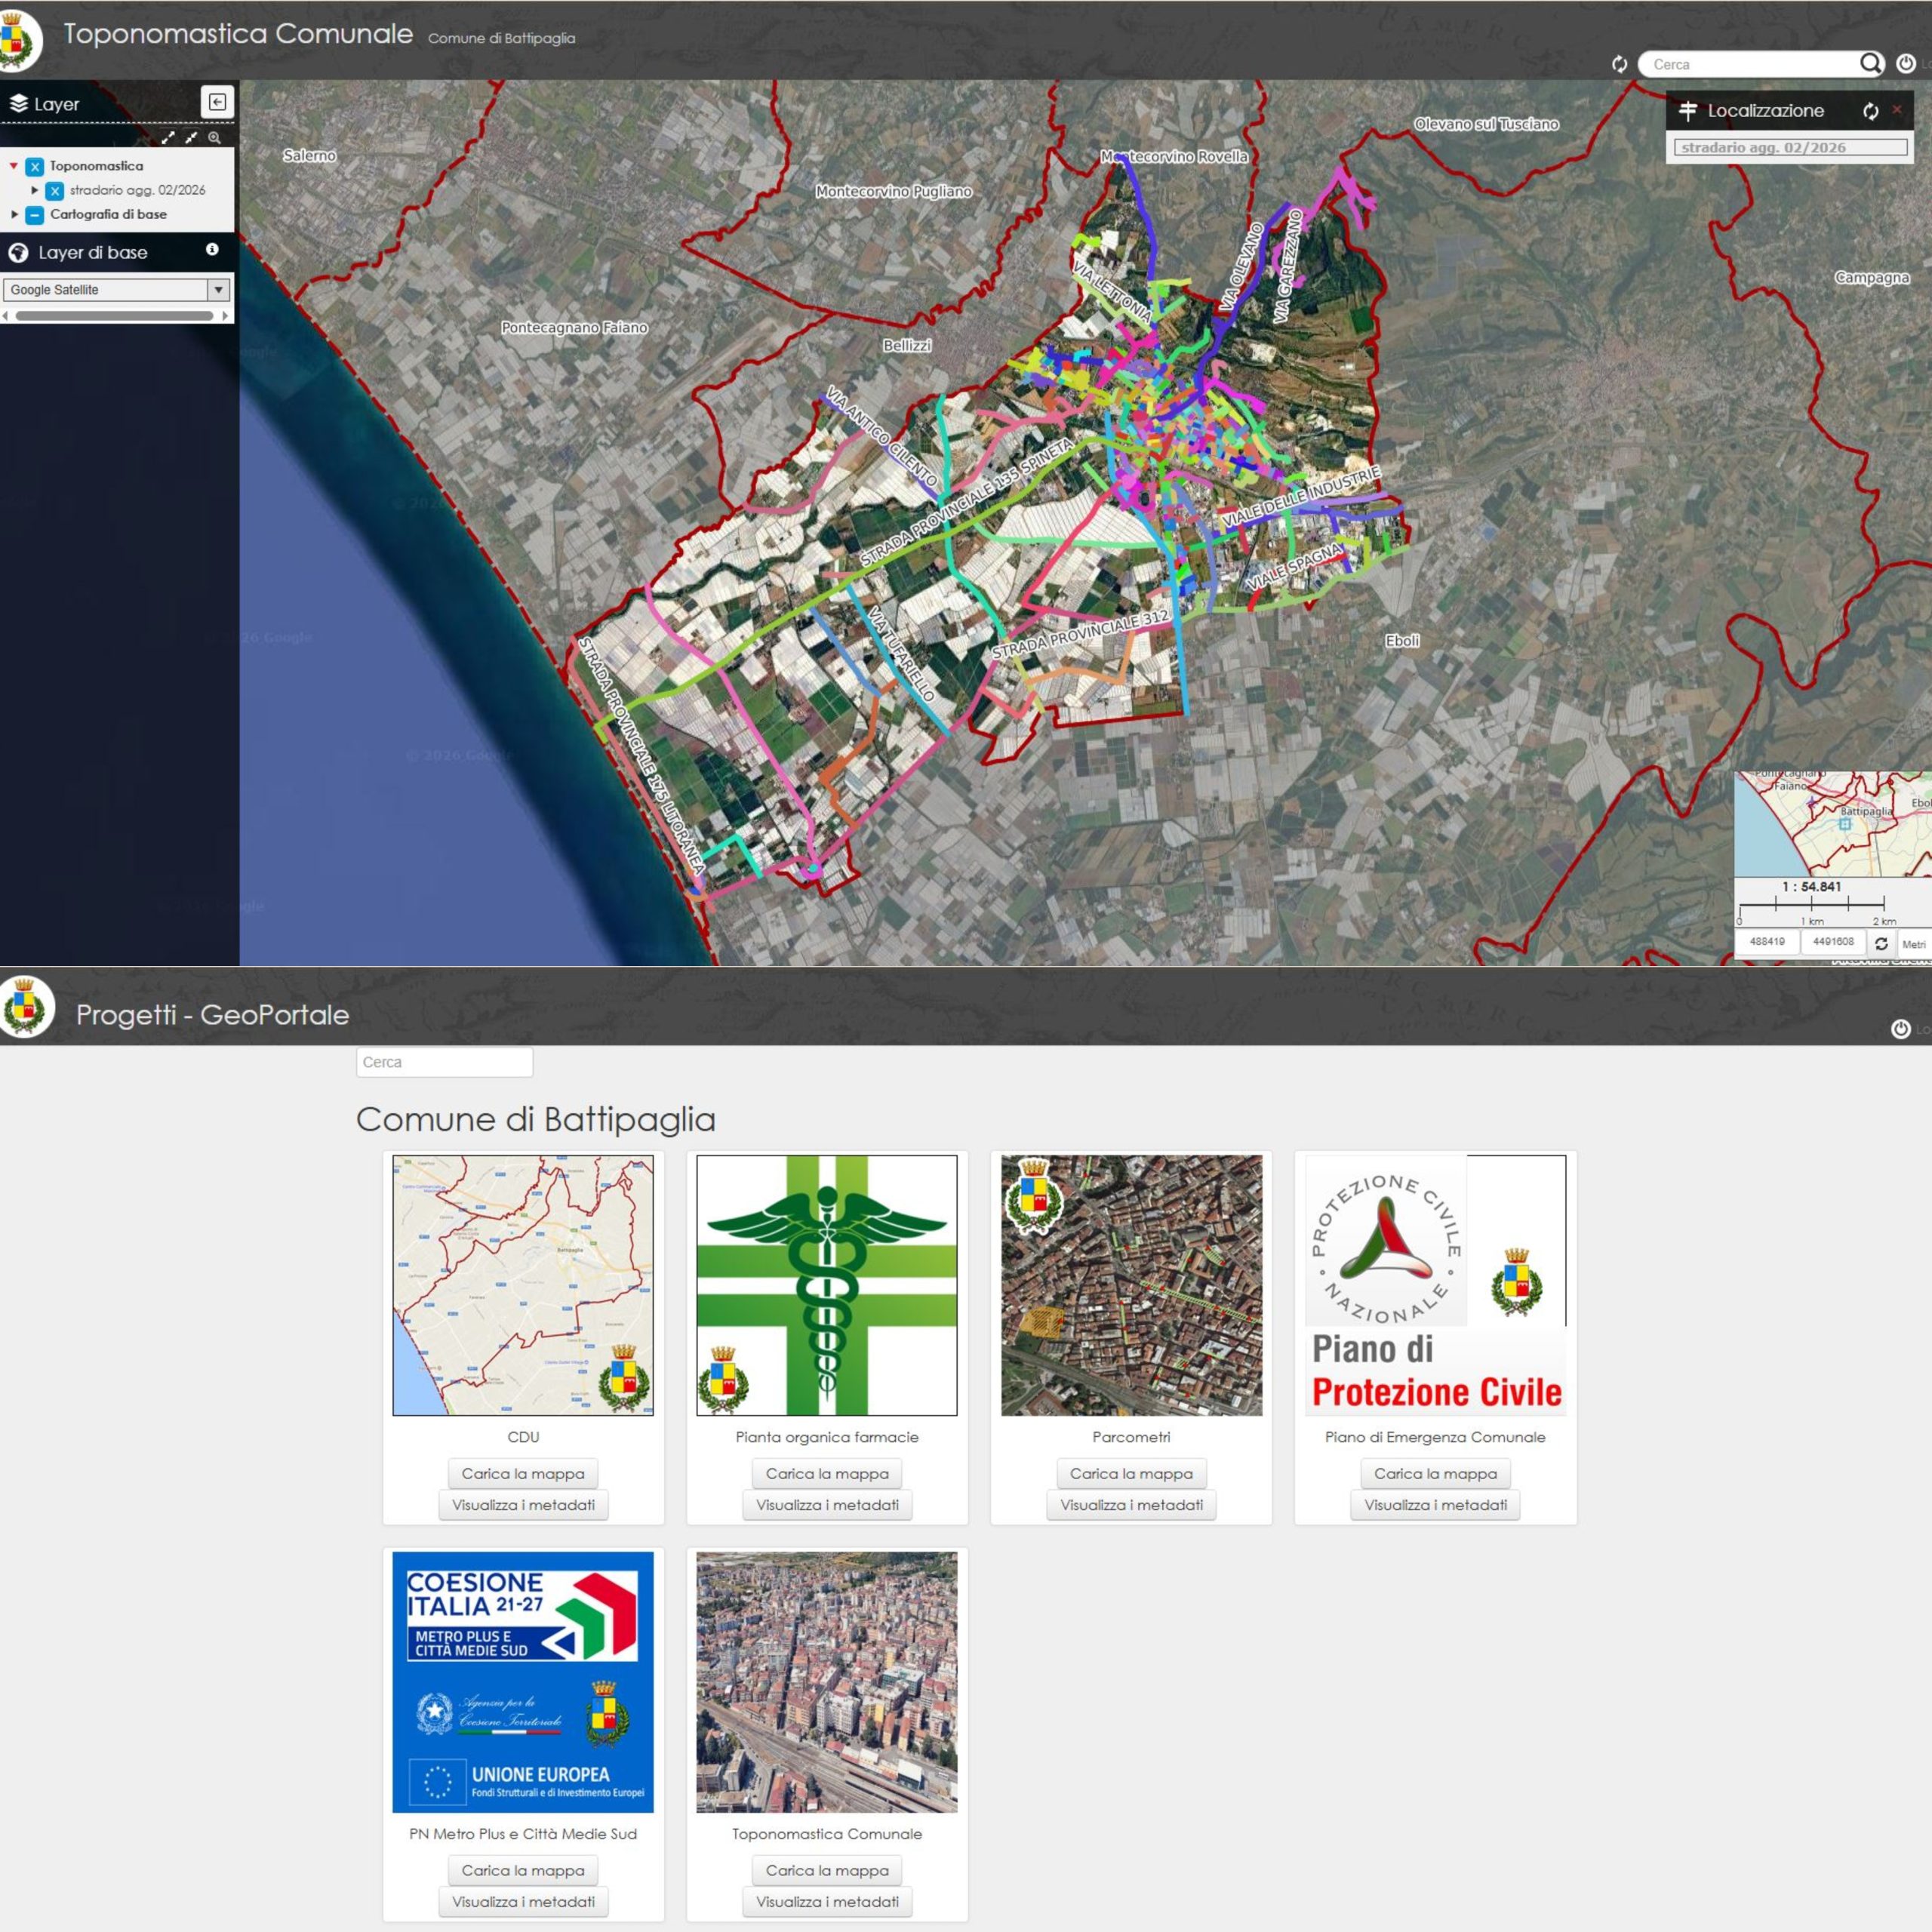Click the coordinate refresh button near Metri
This screenshot has height=1932, width=1932.
click(1880, 943)
